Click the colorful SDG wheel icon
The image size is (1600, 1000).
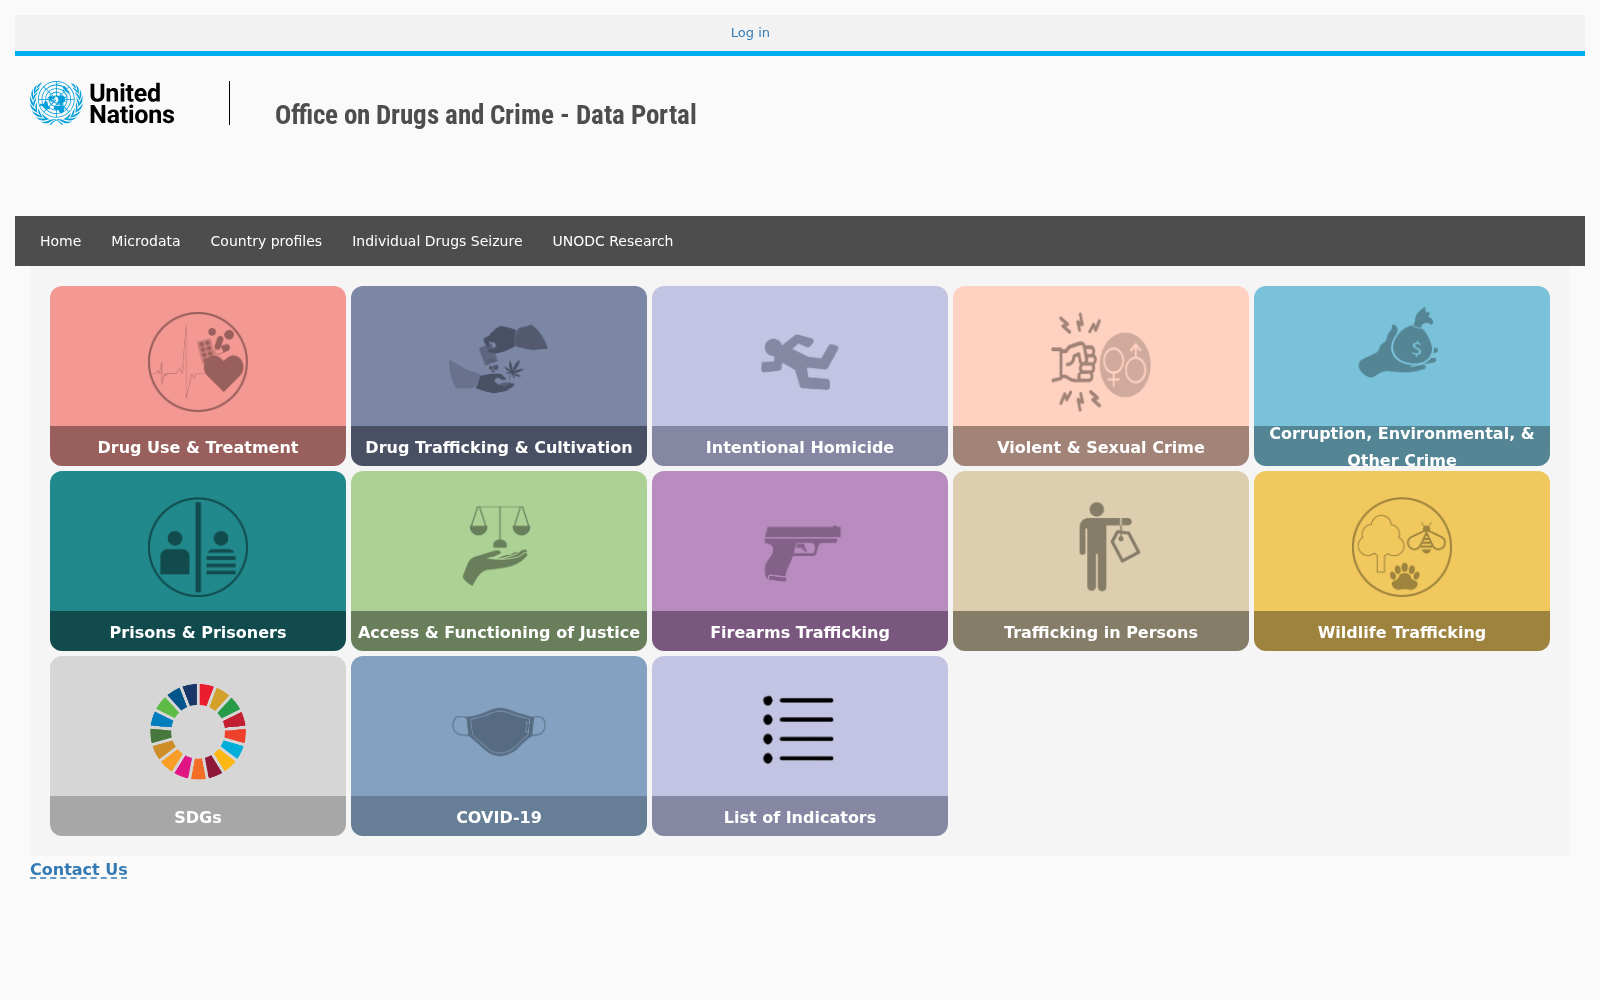coord(198,731)
